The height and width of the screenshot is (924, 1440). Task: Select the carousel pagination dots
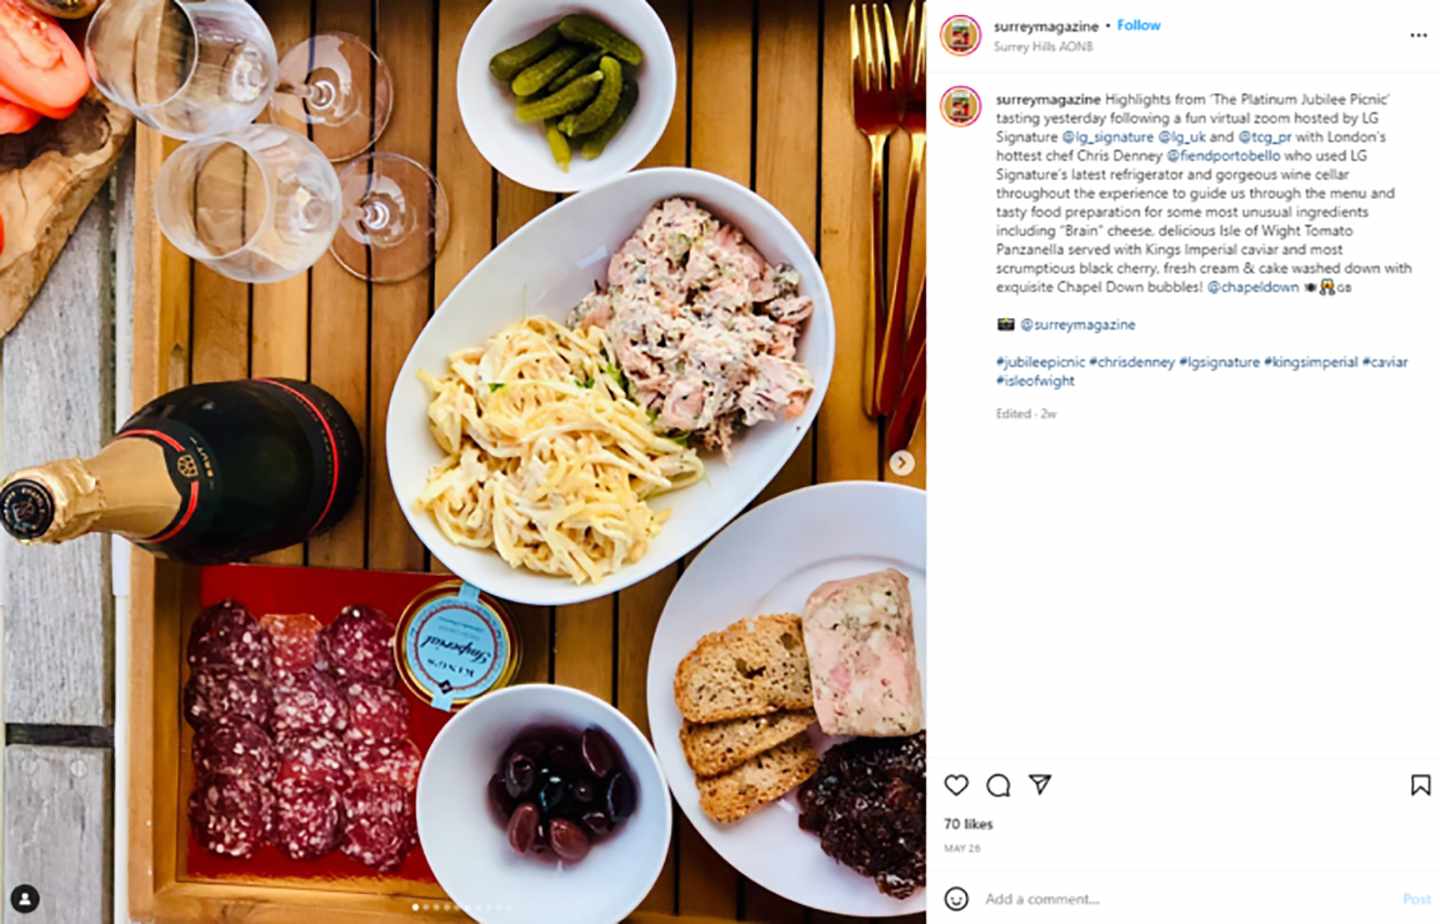[x=463, y=907]
